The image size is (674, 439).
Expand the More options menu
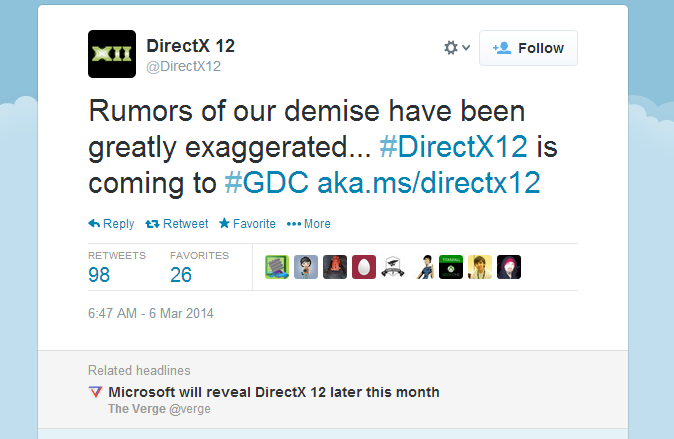(x=309, y=224)
